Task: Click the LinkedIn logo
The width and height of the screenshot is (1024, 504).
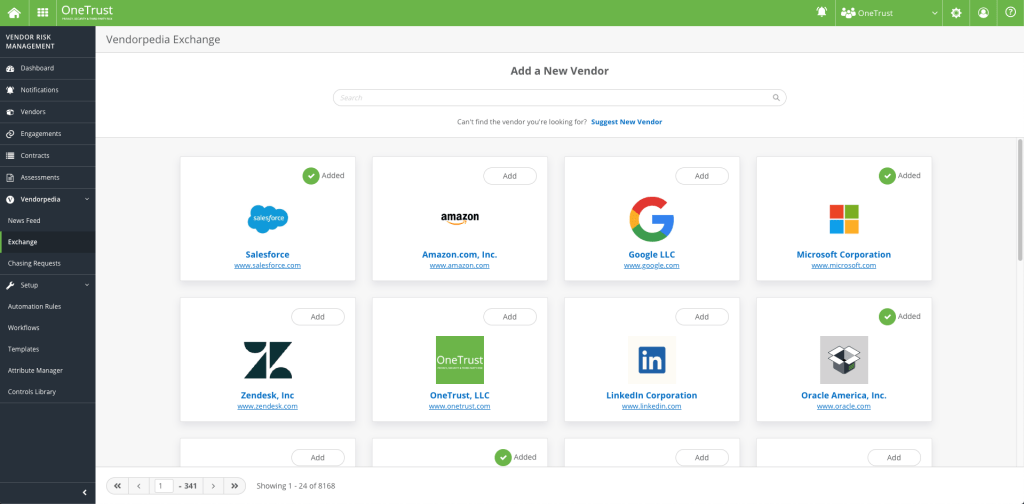Action: 652,360
